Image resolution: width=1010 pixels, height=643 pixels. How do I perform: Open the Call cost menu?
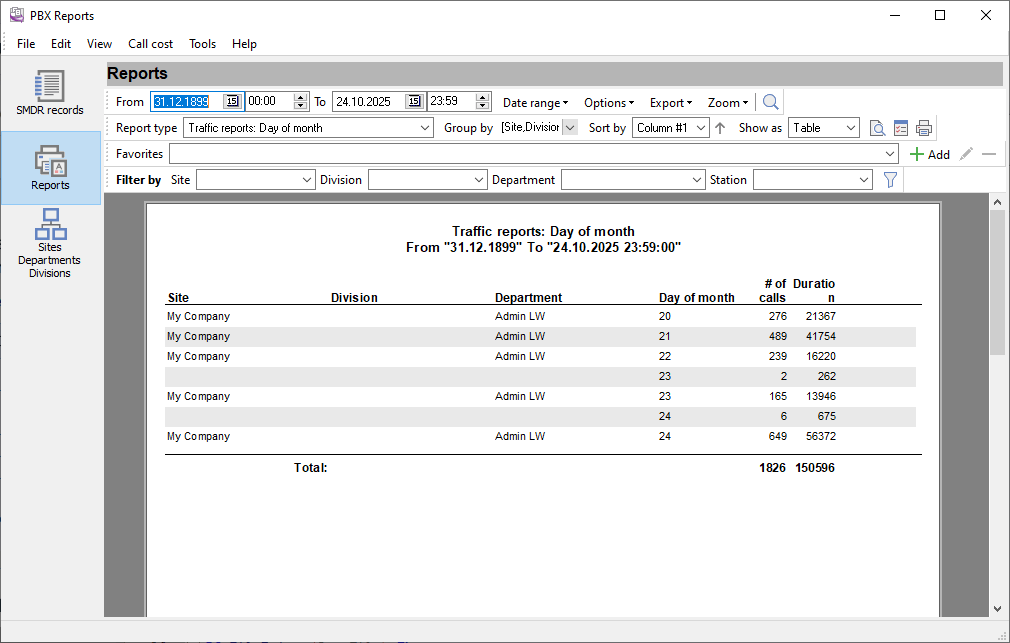[x=150, y=43]
